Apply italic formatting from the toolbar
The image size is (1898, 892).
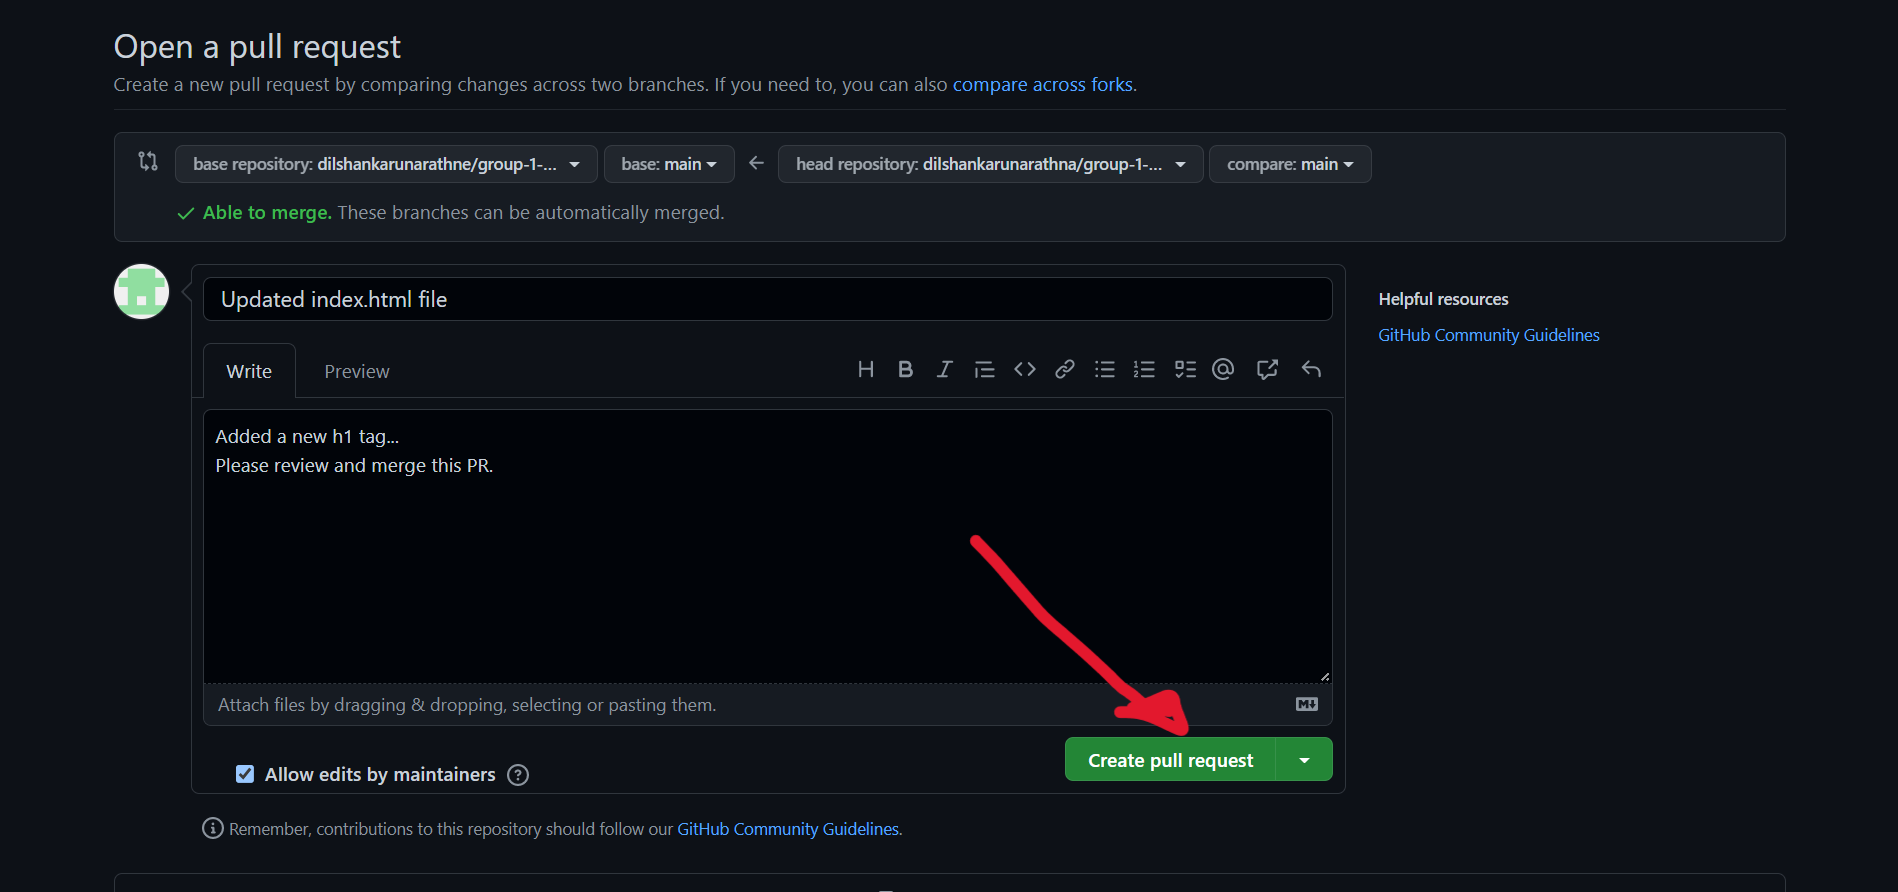(944, 370)
